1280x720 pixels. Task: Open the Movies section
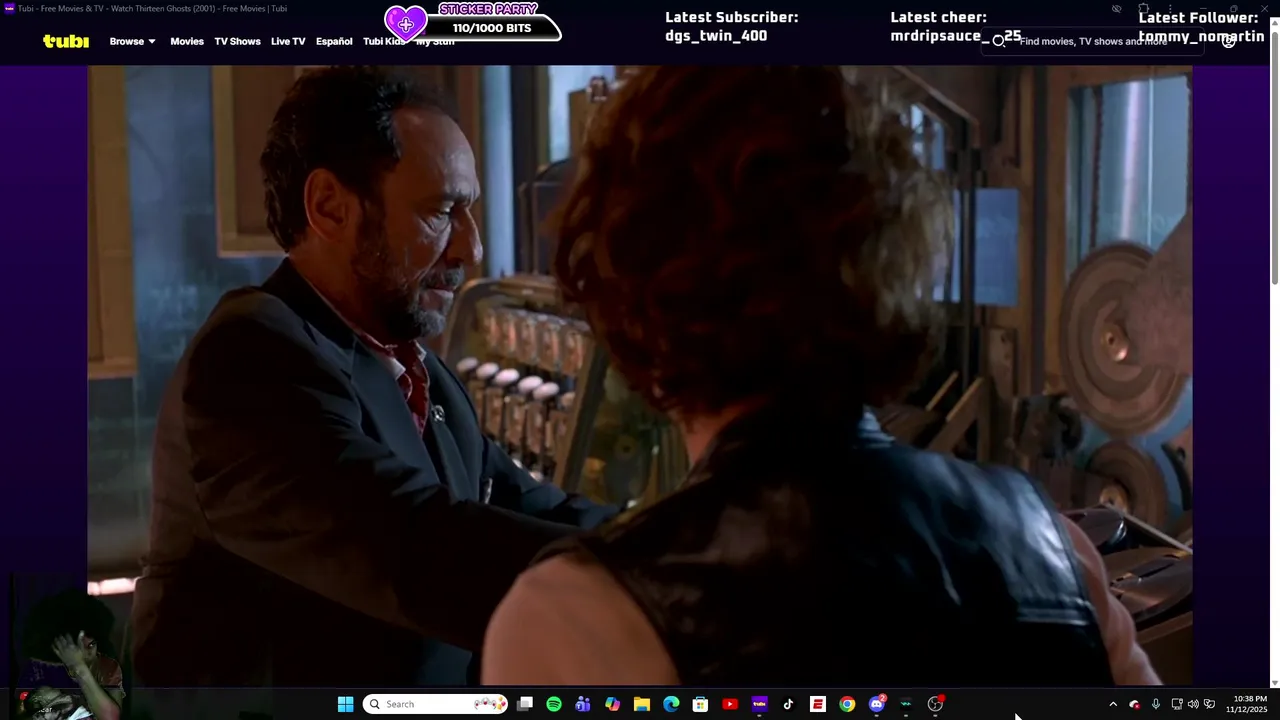pyautogui.click(x=187, y=41)
